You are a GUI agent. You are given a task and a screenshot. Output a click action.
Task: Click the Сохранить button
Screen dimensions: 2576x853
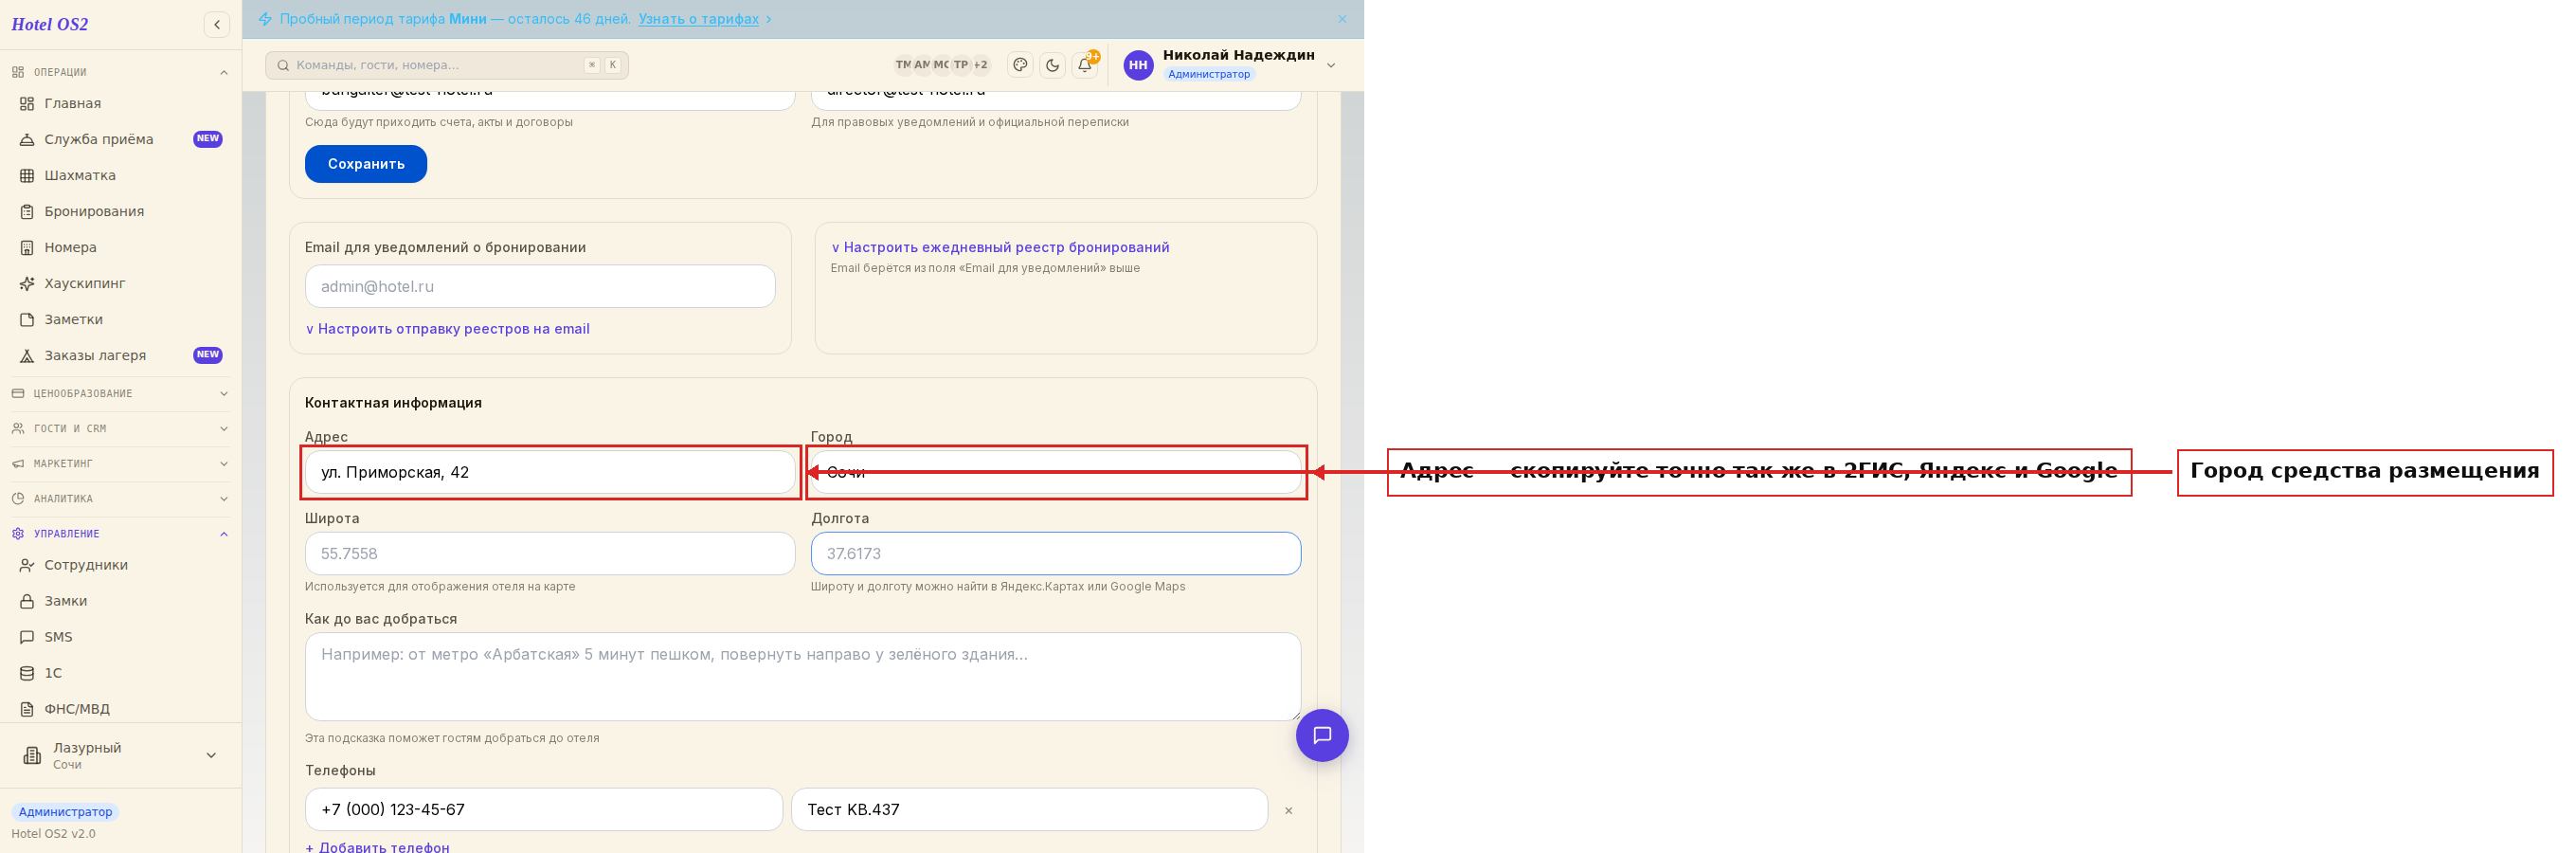pyautogui.click(x=366, y=164)
